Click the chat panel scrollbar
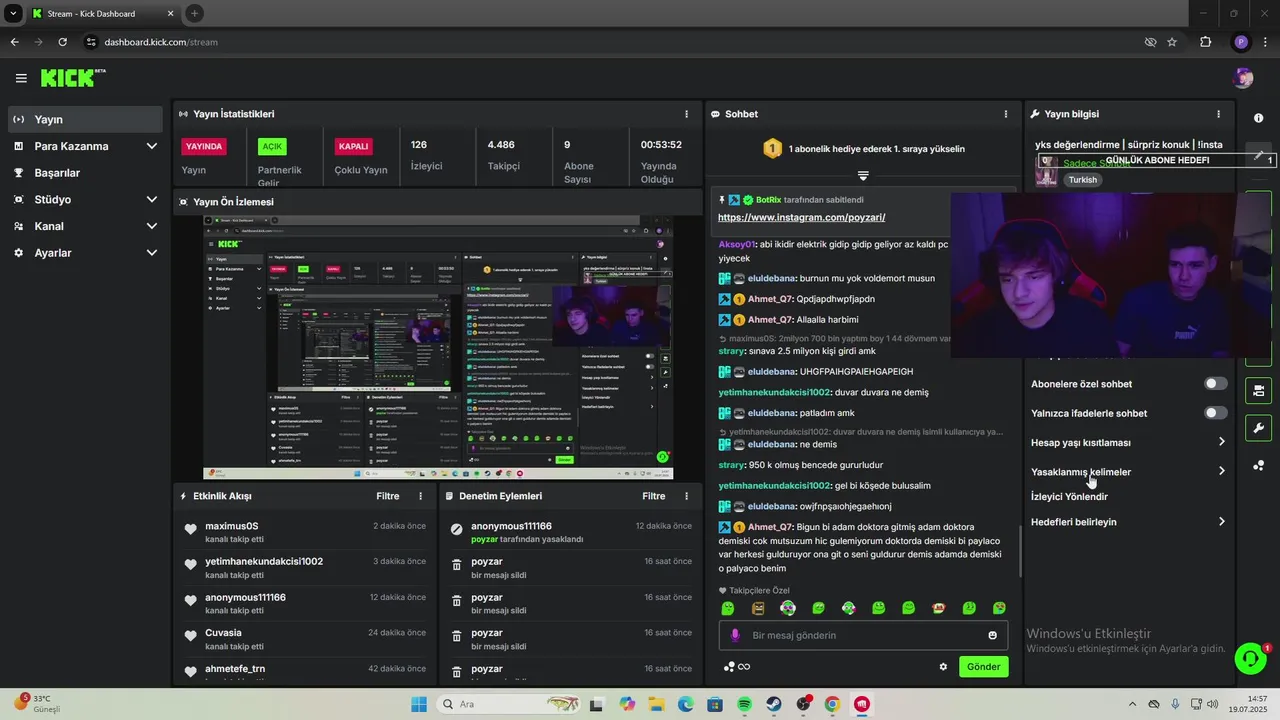Screen dimensions: 1280x720 (1020, 551)
